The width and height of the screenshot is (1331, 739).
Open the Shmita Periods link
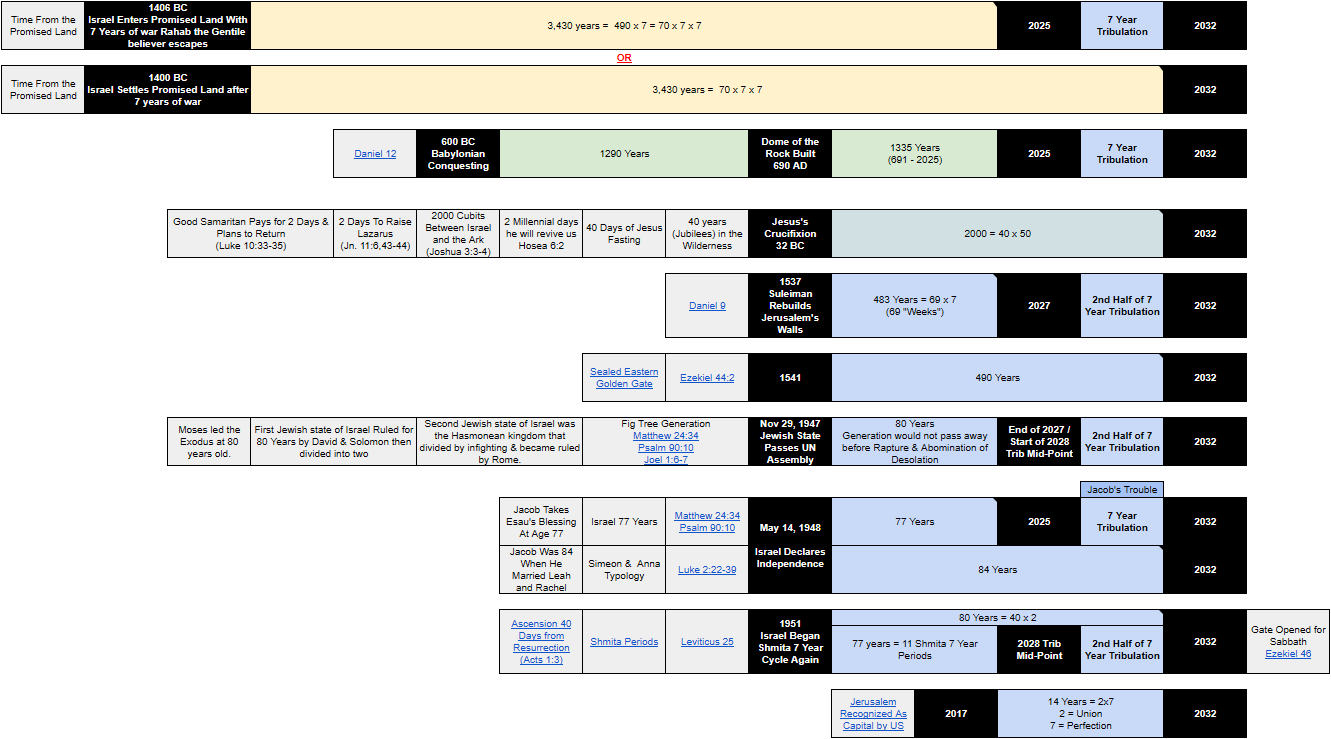[x=624, y=642]
